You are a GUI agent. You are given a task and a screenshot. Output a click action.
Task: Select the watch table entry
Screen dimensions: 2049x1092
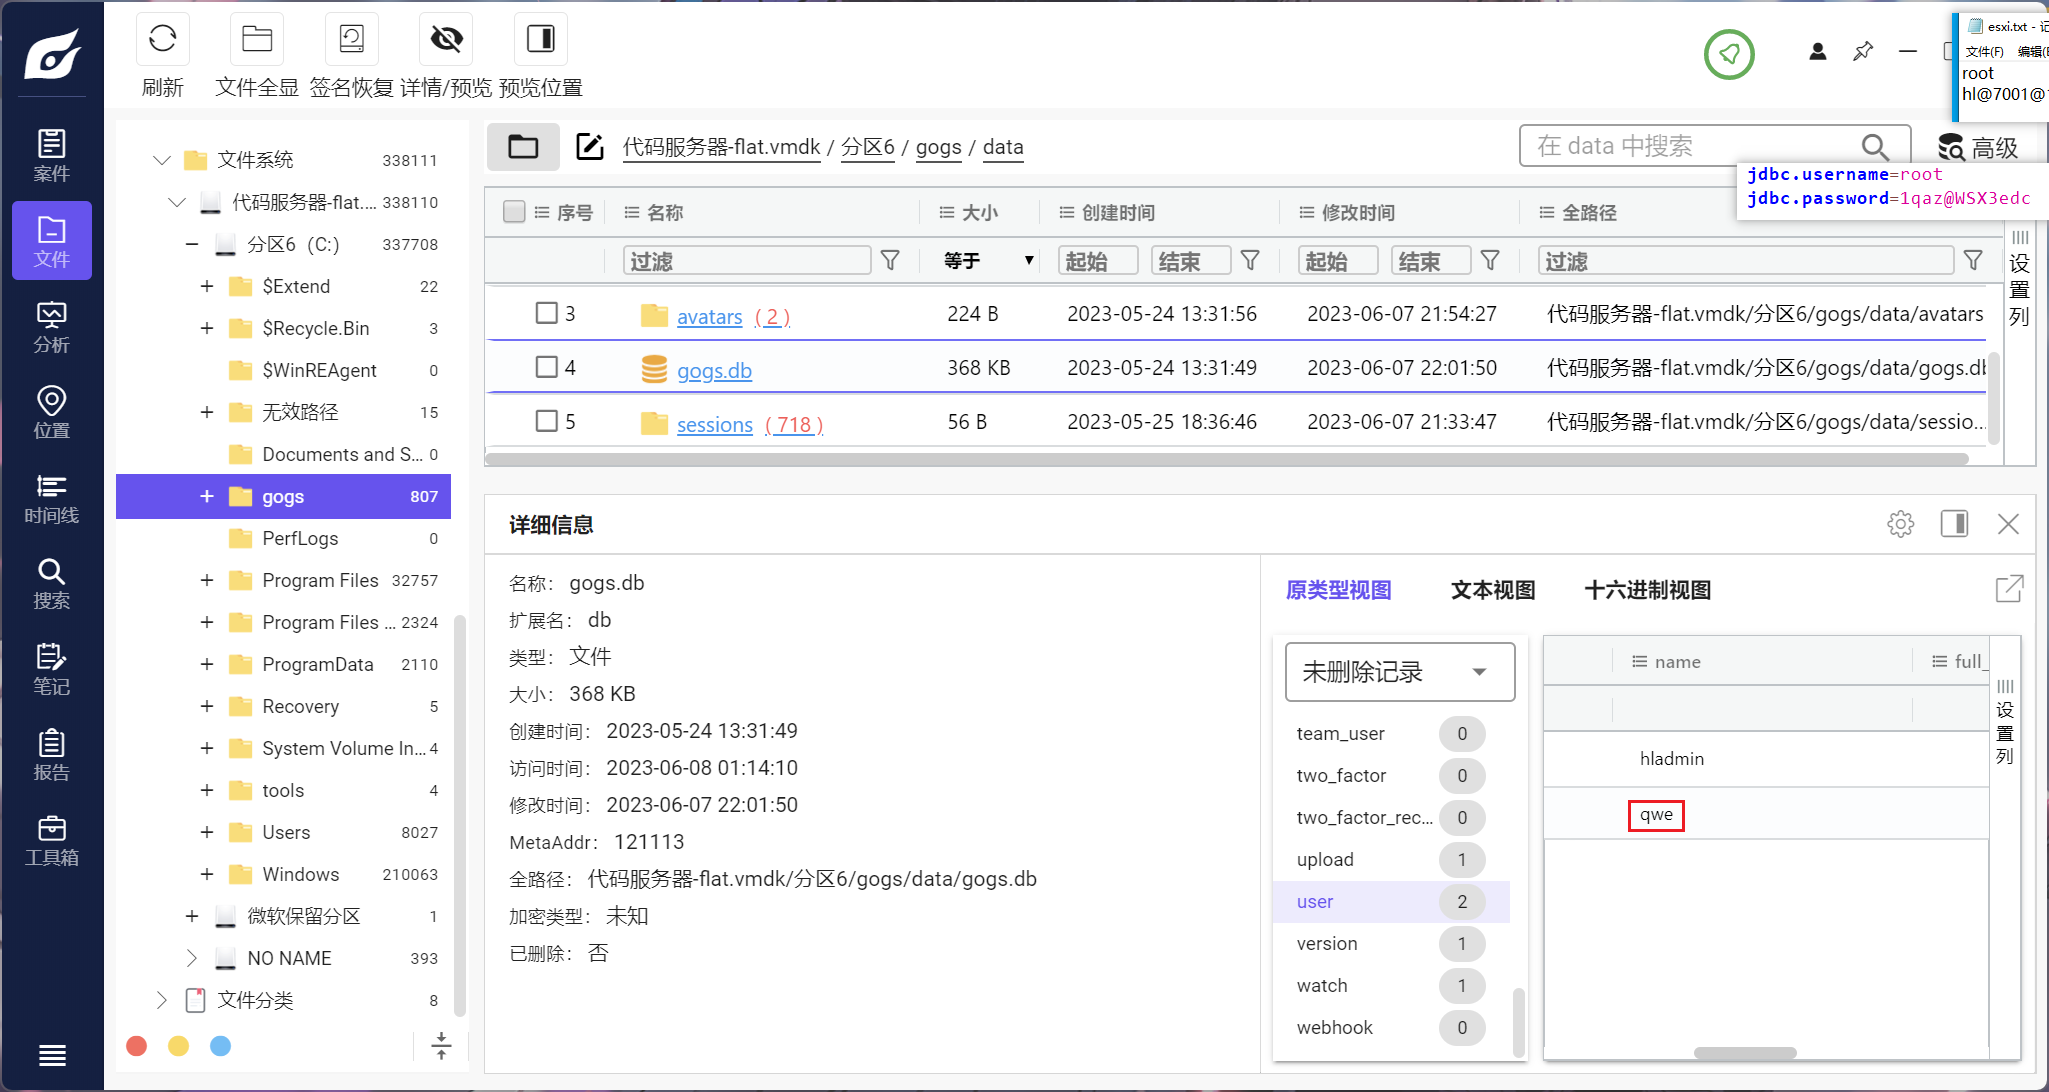click(x=1390, y=986)
